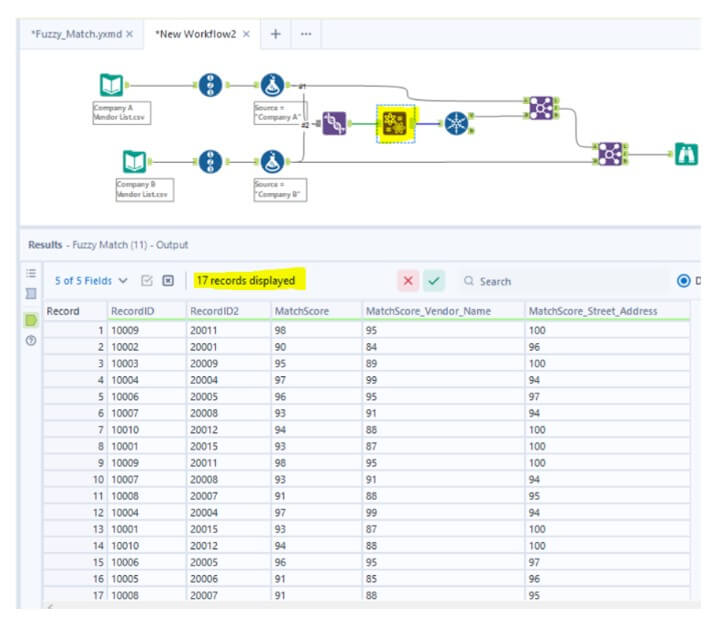721x628 pixels.
Task: Open the more tabs ellipsis menu
Action: tap(306, 34)
